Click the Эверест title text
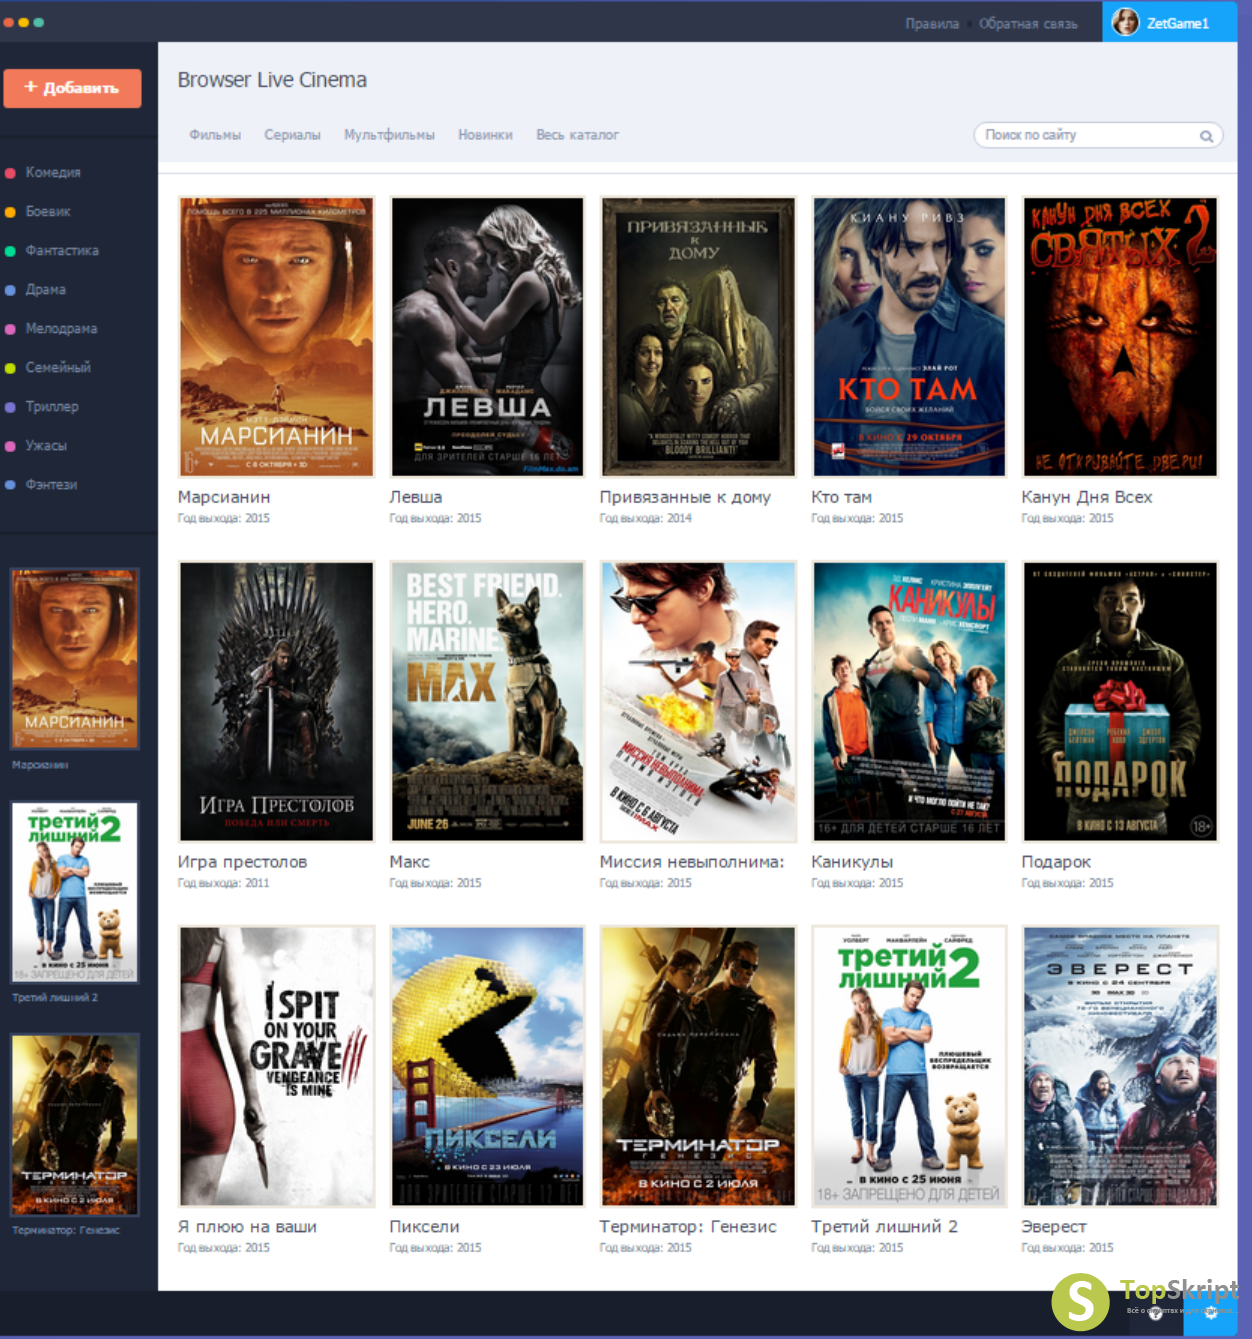 pyautogui.click(x=1054, y=1227)
